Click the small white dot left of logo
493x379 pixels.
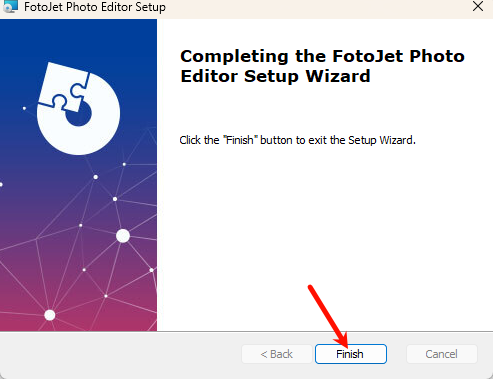pyautogui.click(x=24, y=108)
